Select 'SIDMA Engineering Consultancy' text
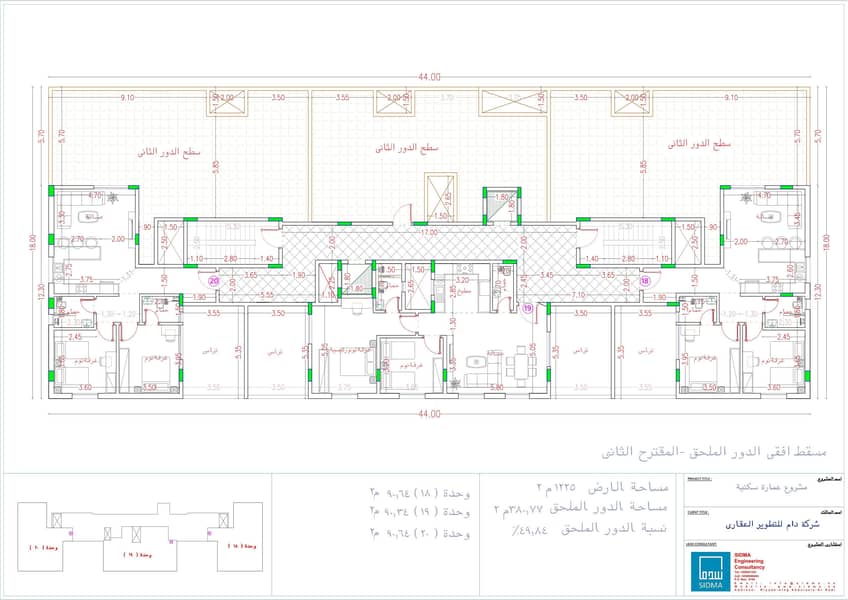The image size is (848, 600). point(749,561)
